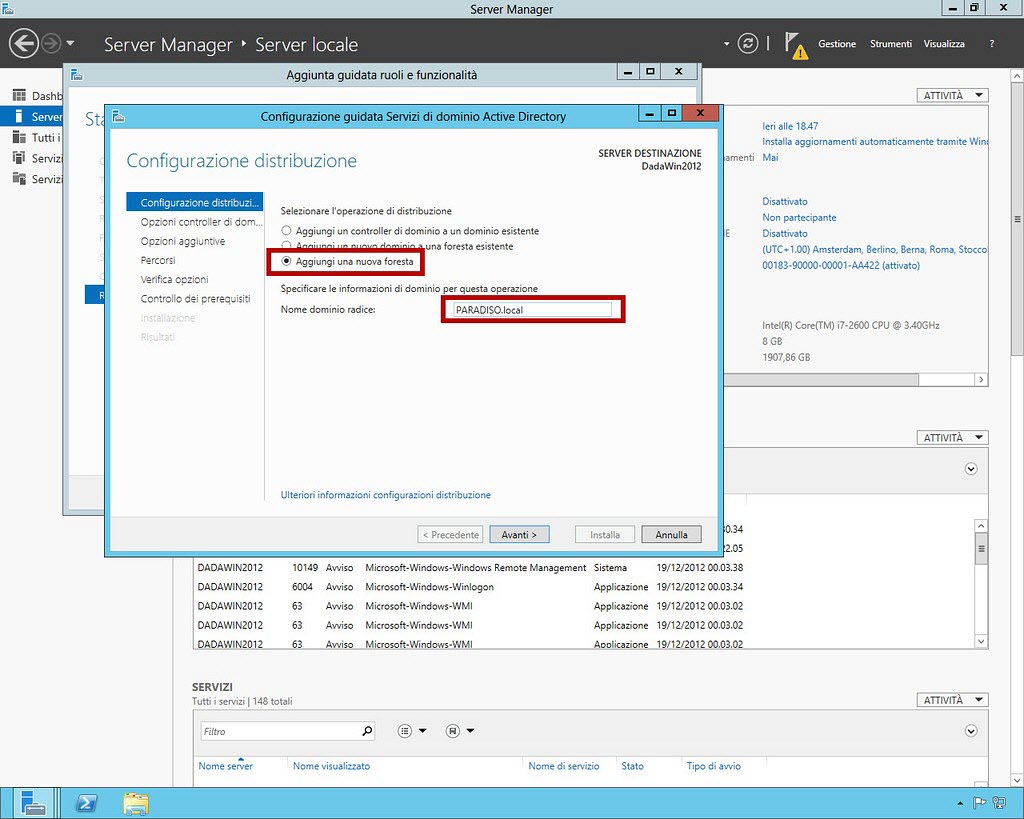Open dropdown arrow next to save query icon

(x=470, y=731)
